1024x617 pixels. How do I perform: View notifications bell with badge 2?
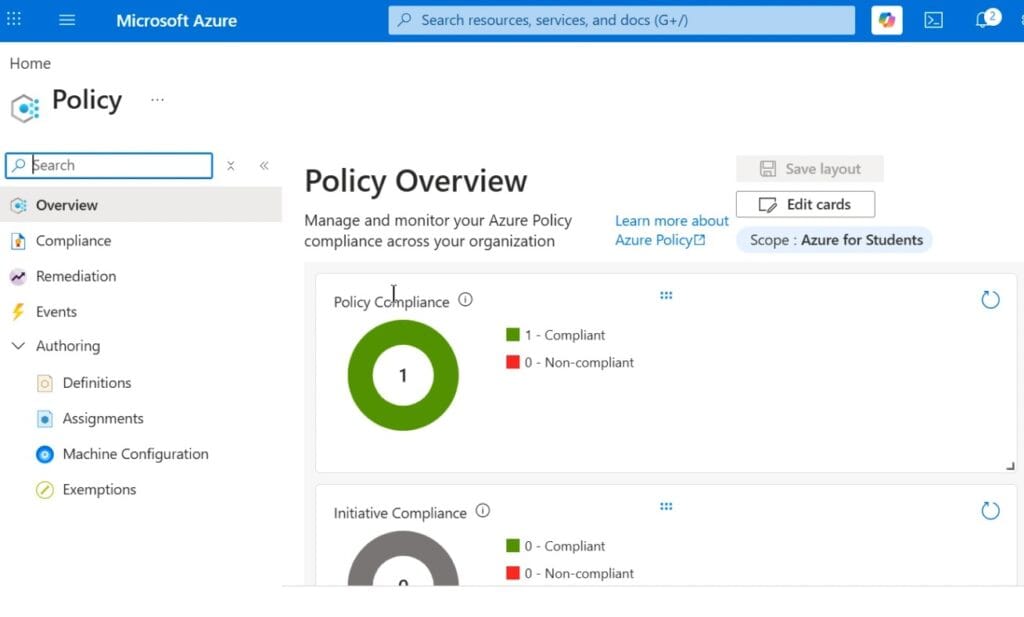pos(986,19)
